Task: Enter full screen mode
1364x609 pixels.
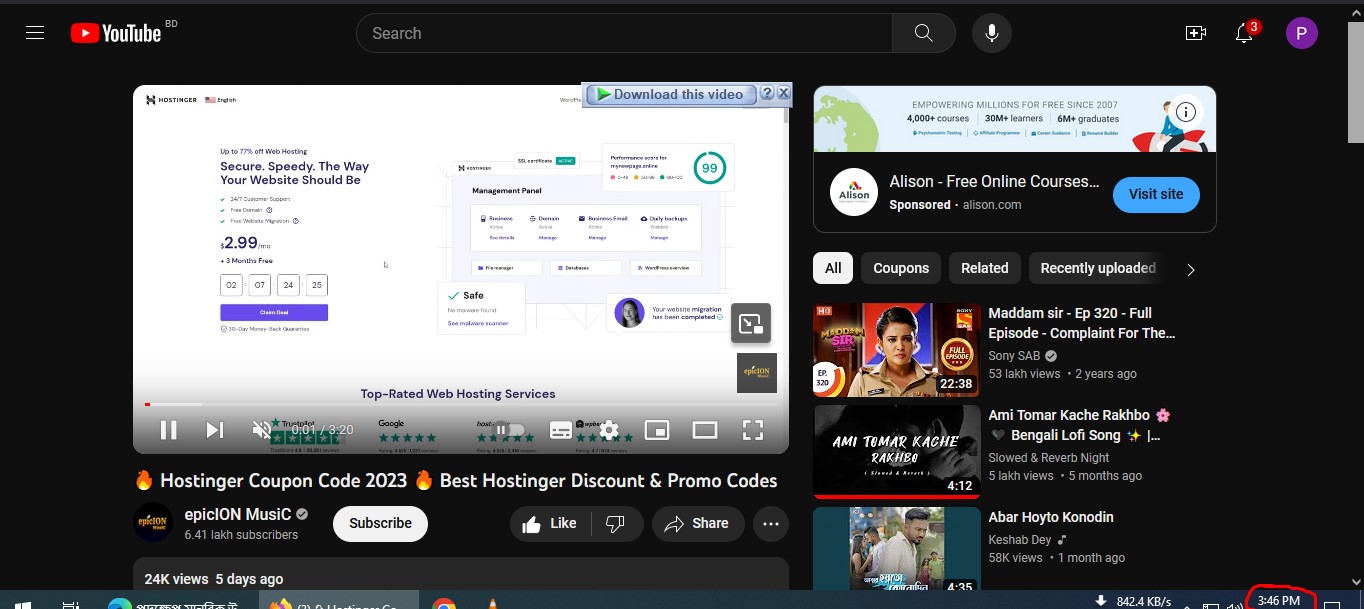Action: pyautogui.click(x=753, y=430)
